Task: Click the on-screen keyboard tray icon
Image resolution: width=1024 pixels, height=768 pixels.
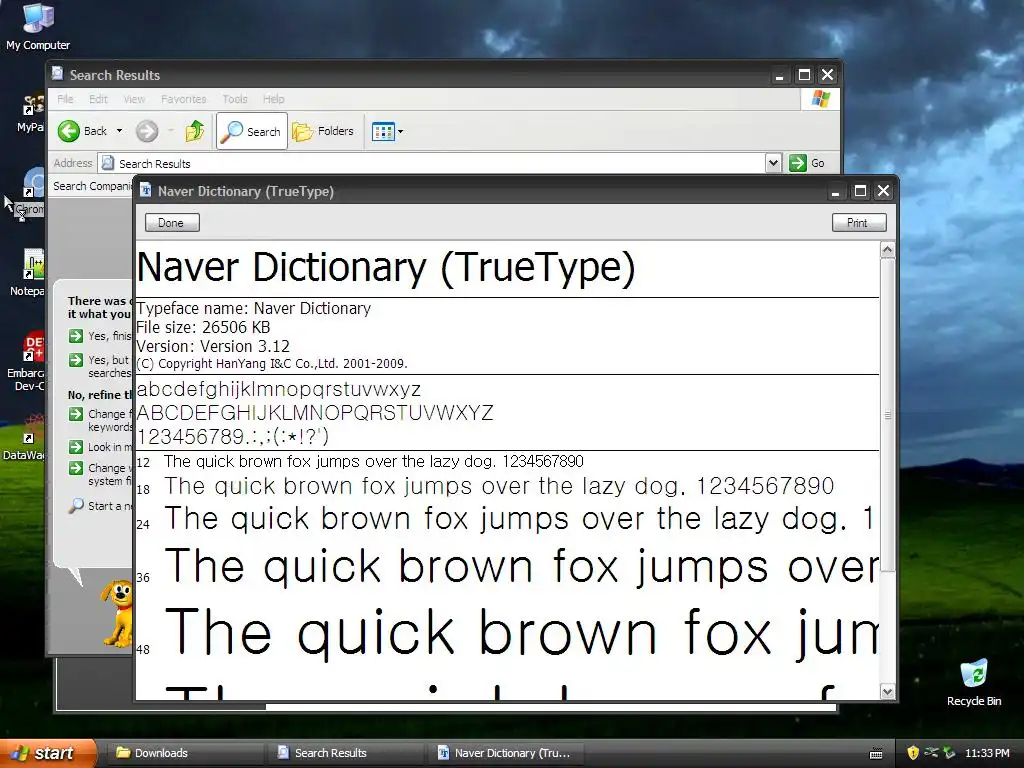Action: click(876, 754)
